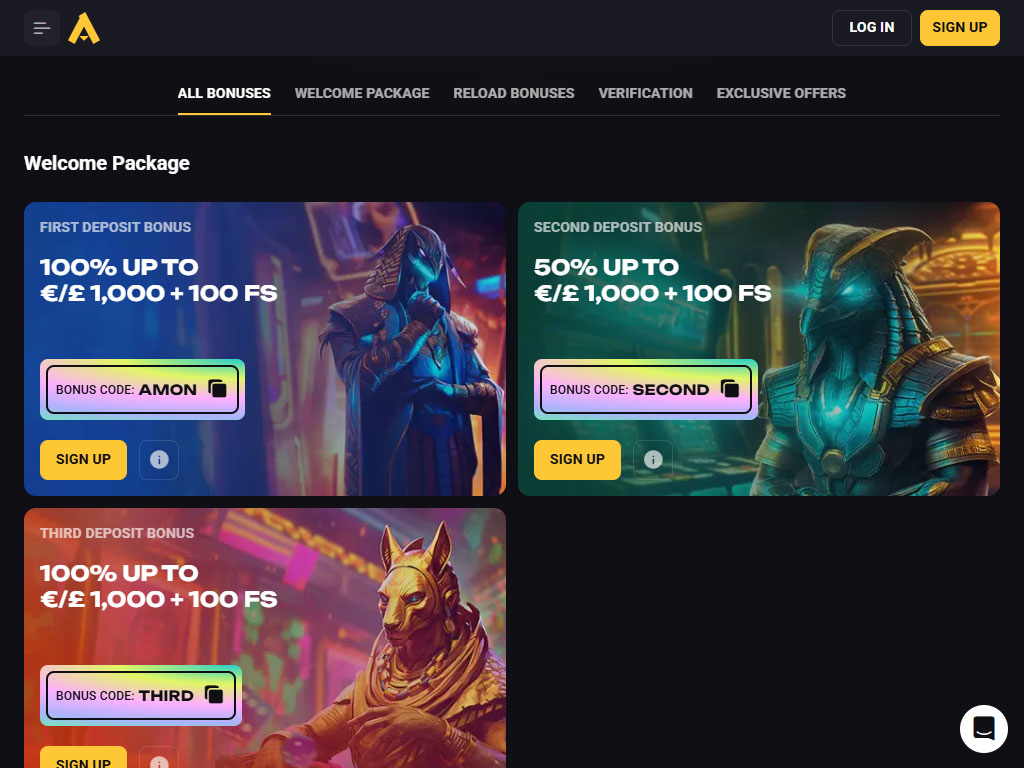Copy the THIRD bonus code icon

[x=214, y=694]
